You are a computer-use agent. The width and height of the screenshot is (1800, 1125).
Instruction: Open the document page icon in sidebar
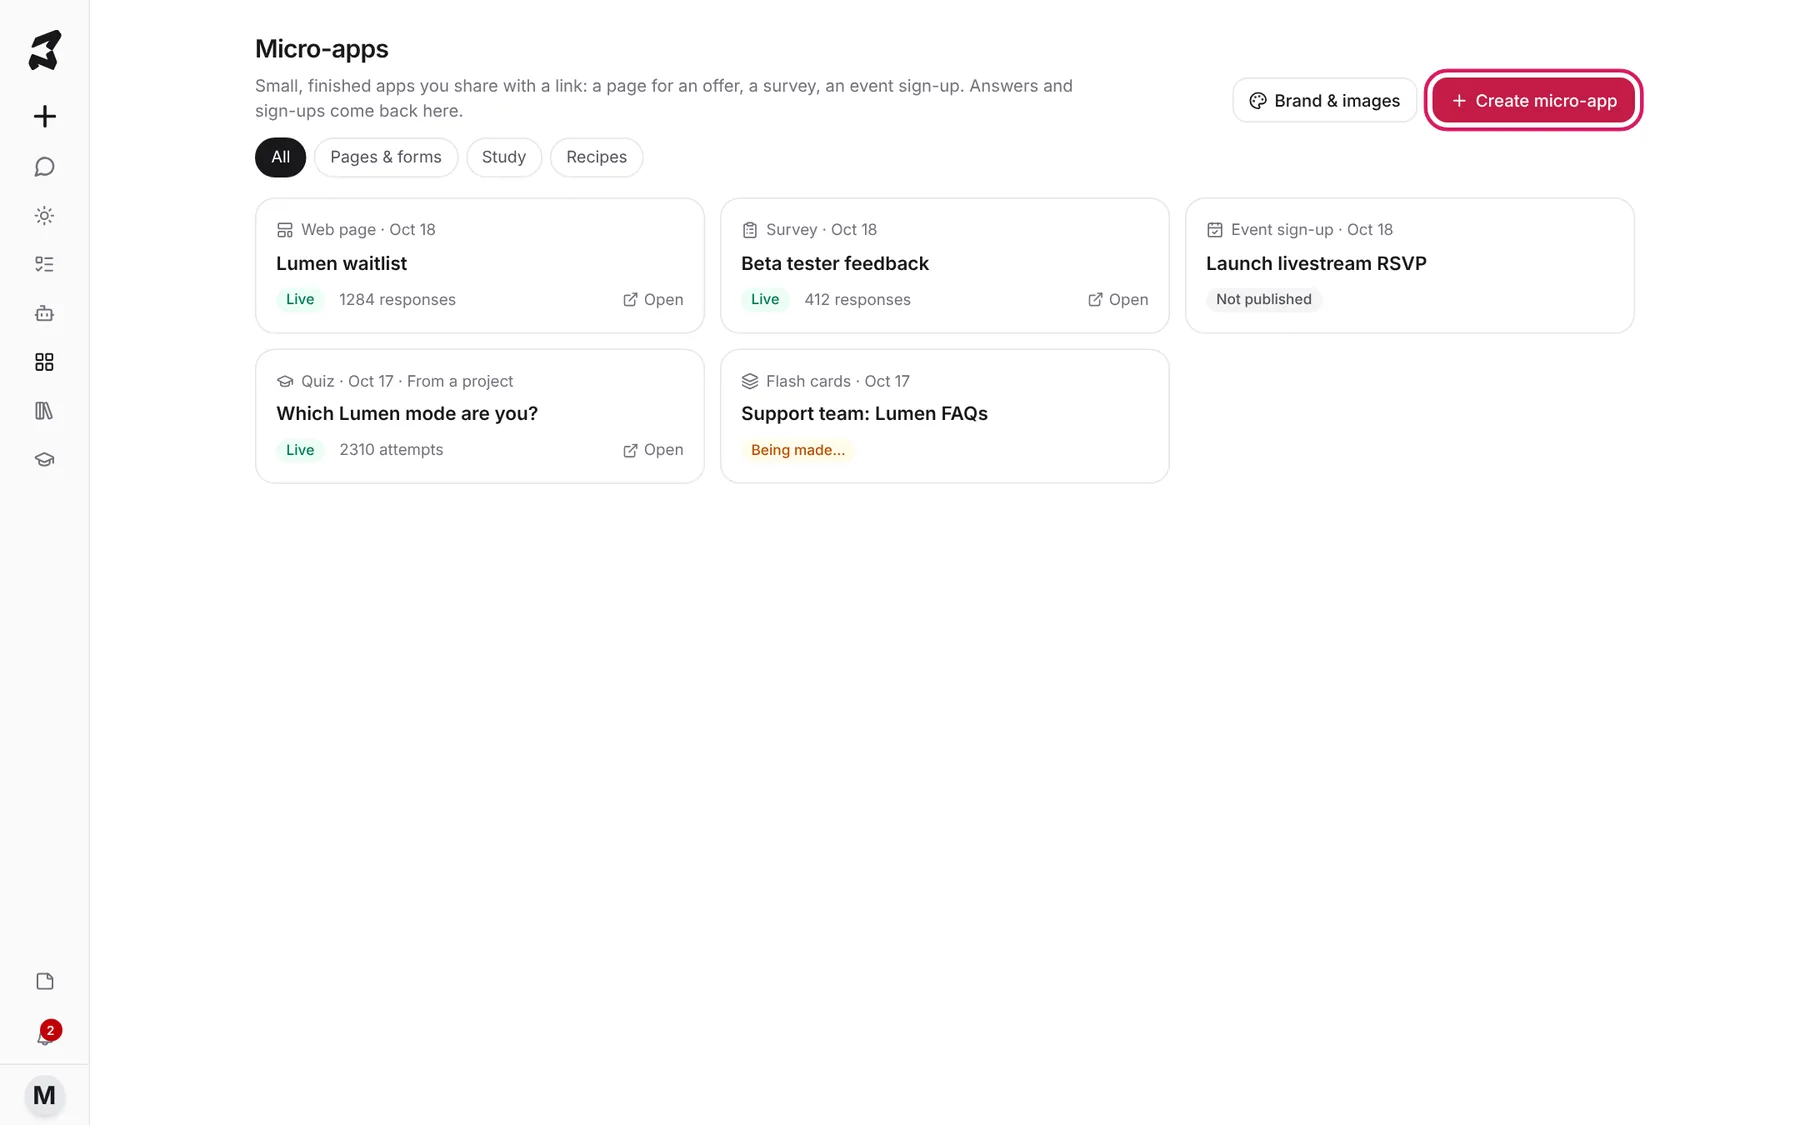(44, 981)
